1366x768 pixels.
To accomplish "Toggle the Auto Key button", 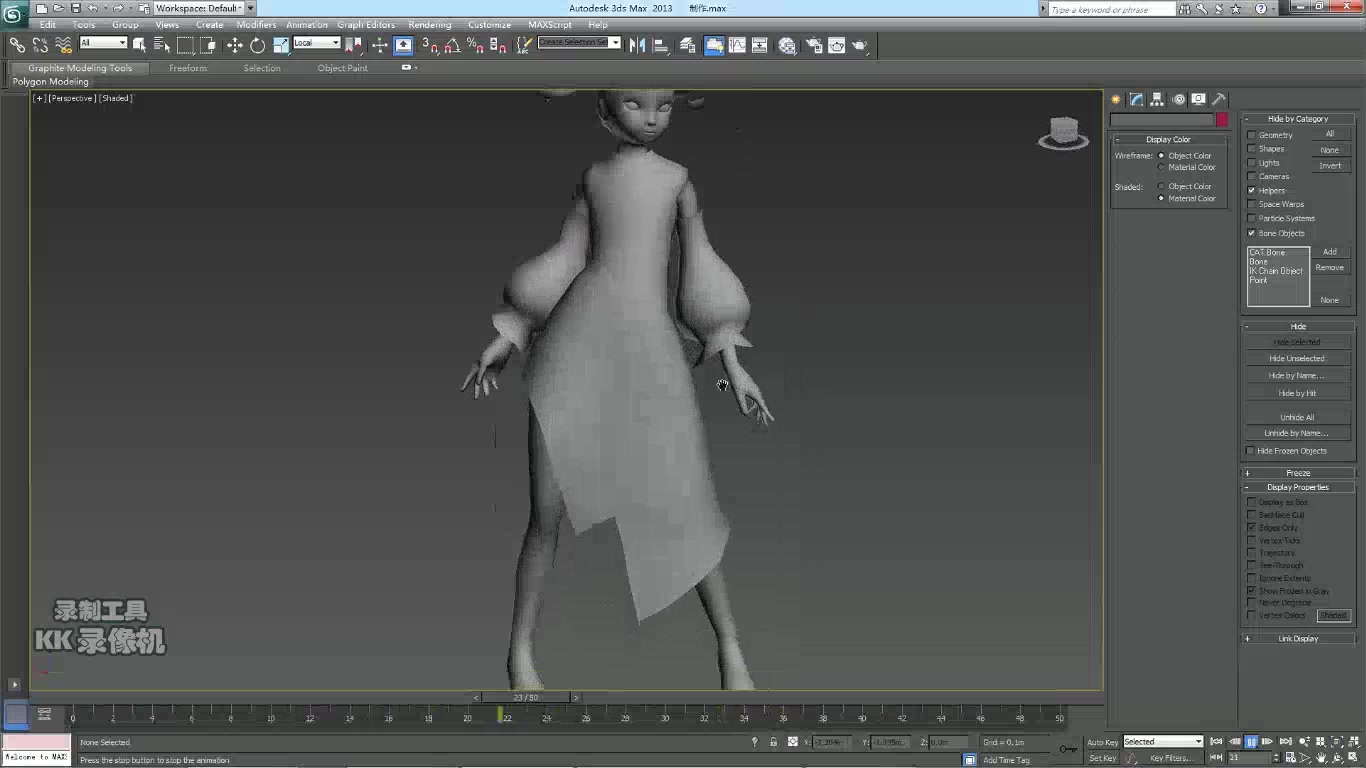I will point(1102,742).
